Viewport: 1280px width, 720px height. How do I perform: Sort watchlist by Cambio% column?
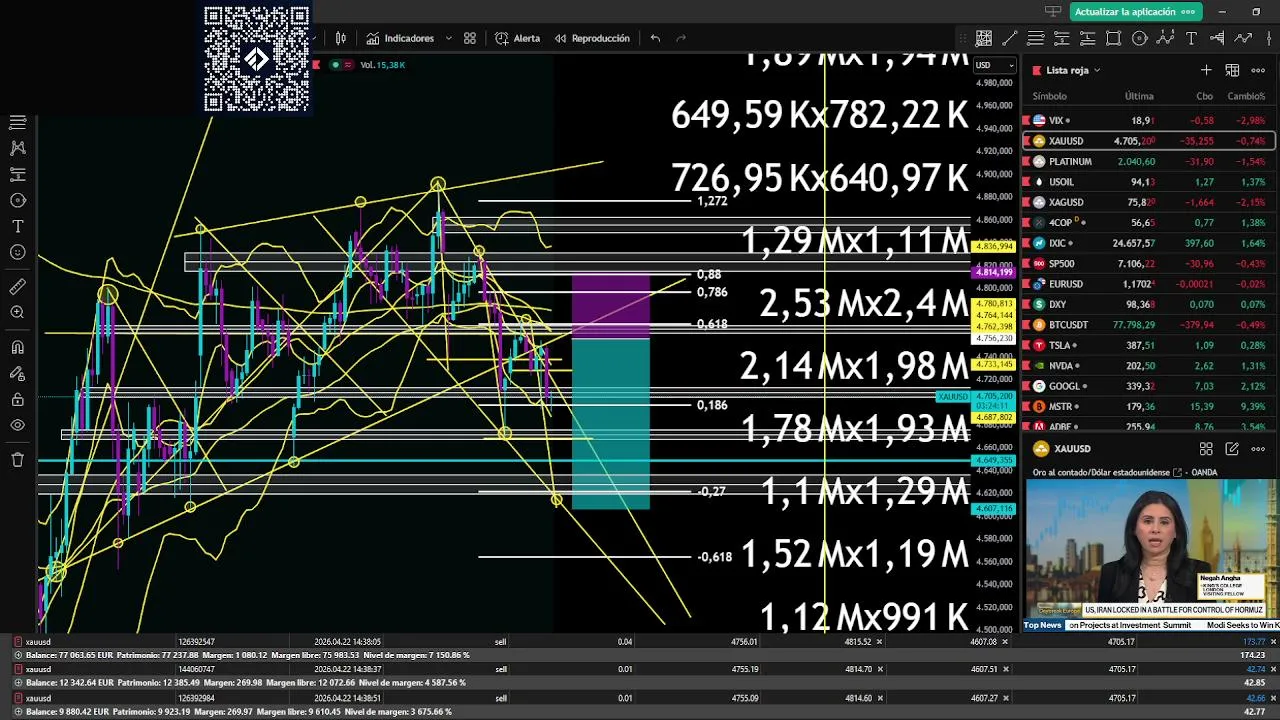pyautogui.click(x=1246, y=96)
